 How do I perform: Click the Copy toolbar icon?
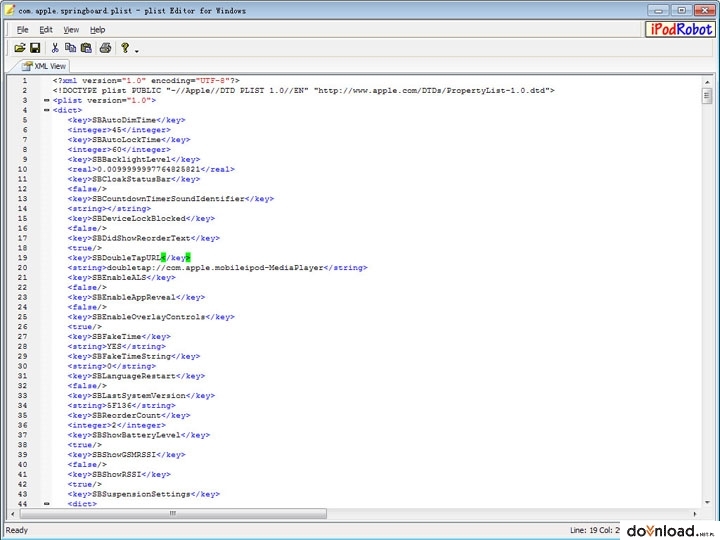click(70, 48)
